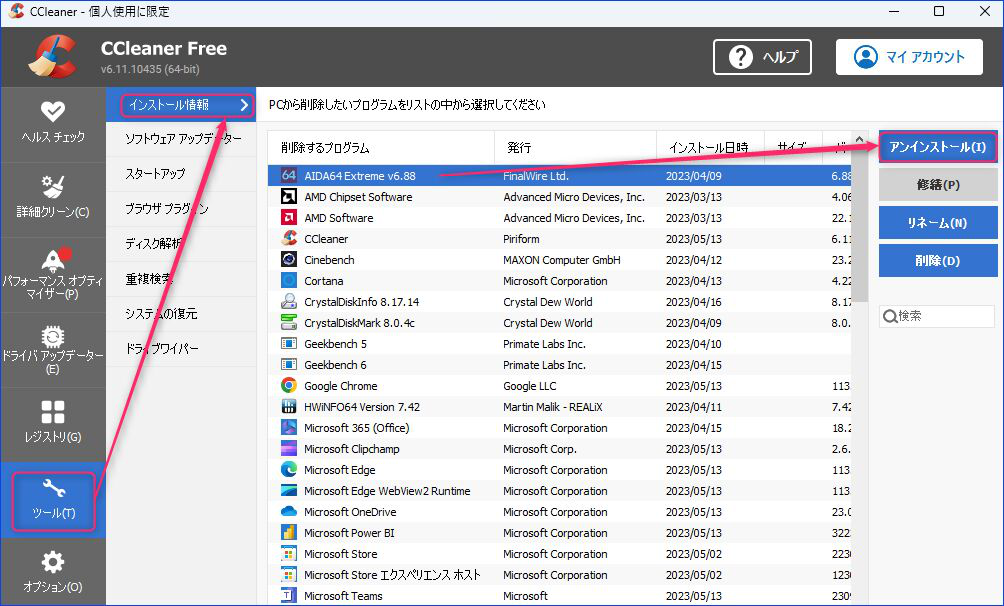Click the Microsoft Store icon in the list
The width and height of the screenshot is (1004, 606).
point(289,553)
